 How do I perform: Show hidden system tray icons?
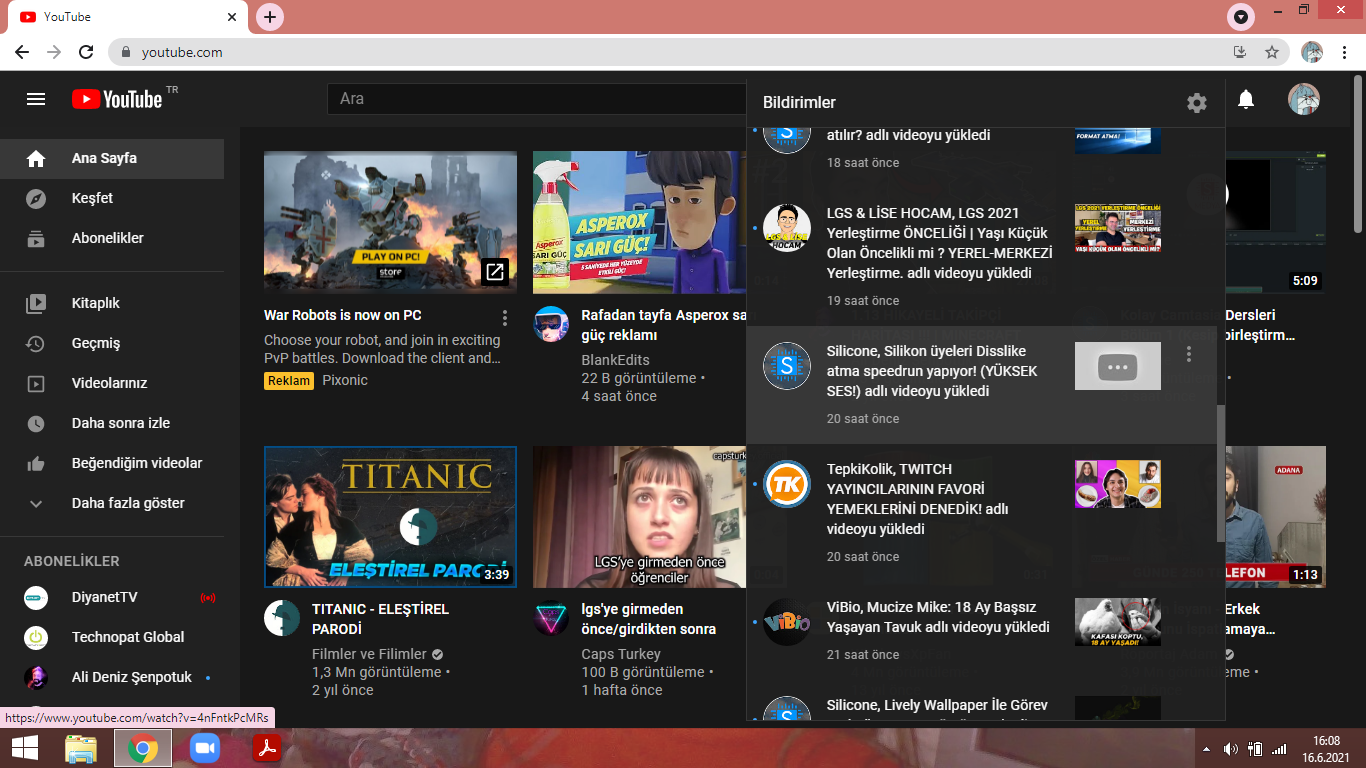pyautogui.click(x=1206, y=749)
